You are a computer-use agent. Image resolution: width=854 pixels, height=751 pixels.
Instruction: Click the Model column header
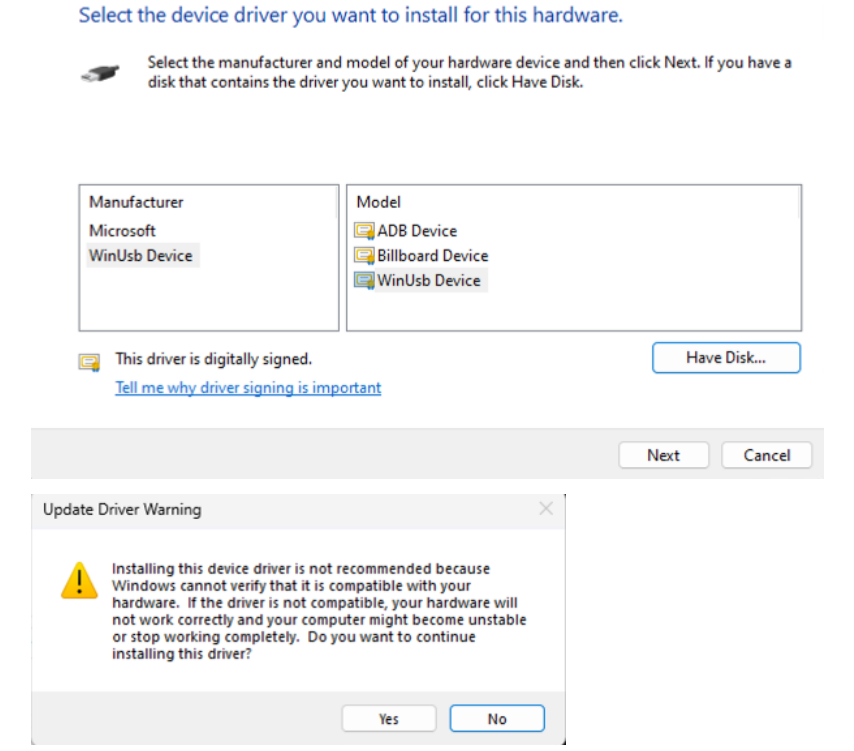coord(379,202)
